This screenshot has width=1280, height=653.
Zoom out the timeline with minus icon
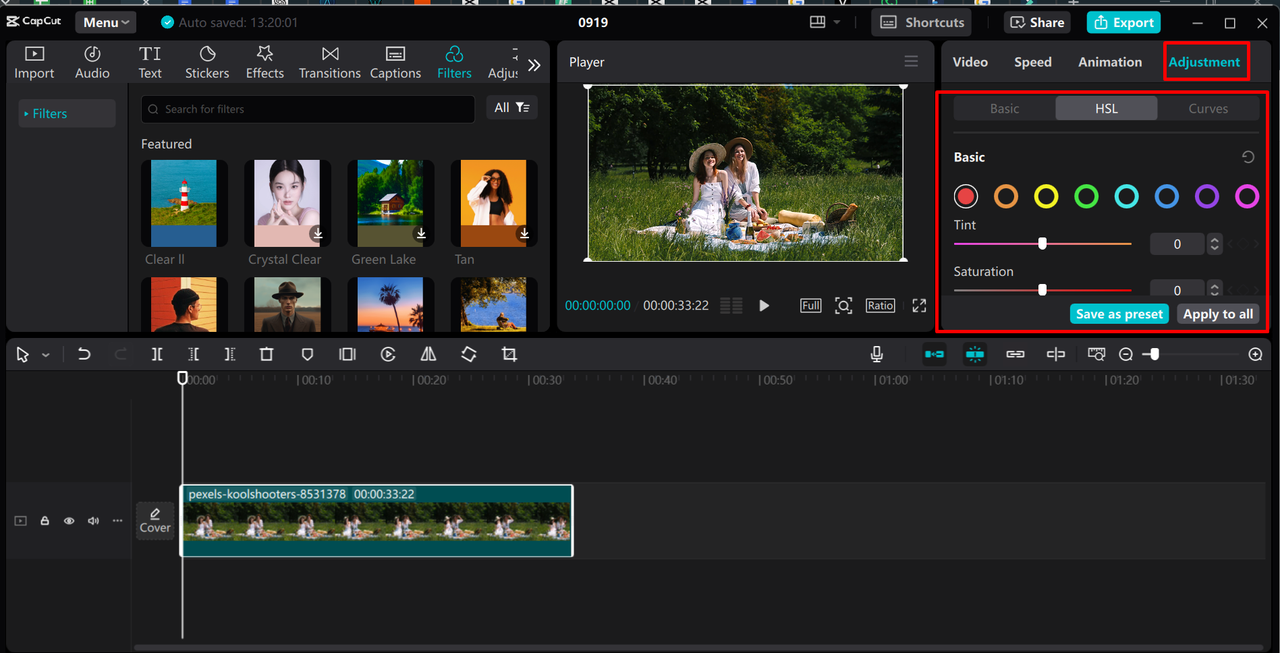1126,354
